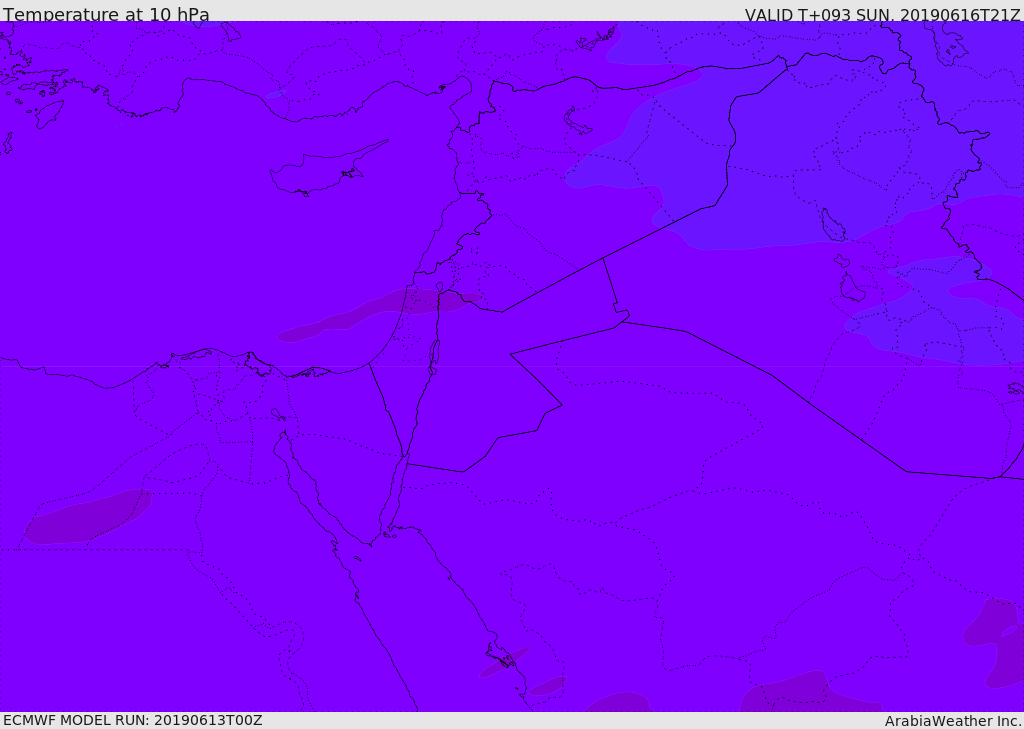Click the 'ECMWF MODEL RUN: 20190613T00Z' label

click(133, 720)
